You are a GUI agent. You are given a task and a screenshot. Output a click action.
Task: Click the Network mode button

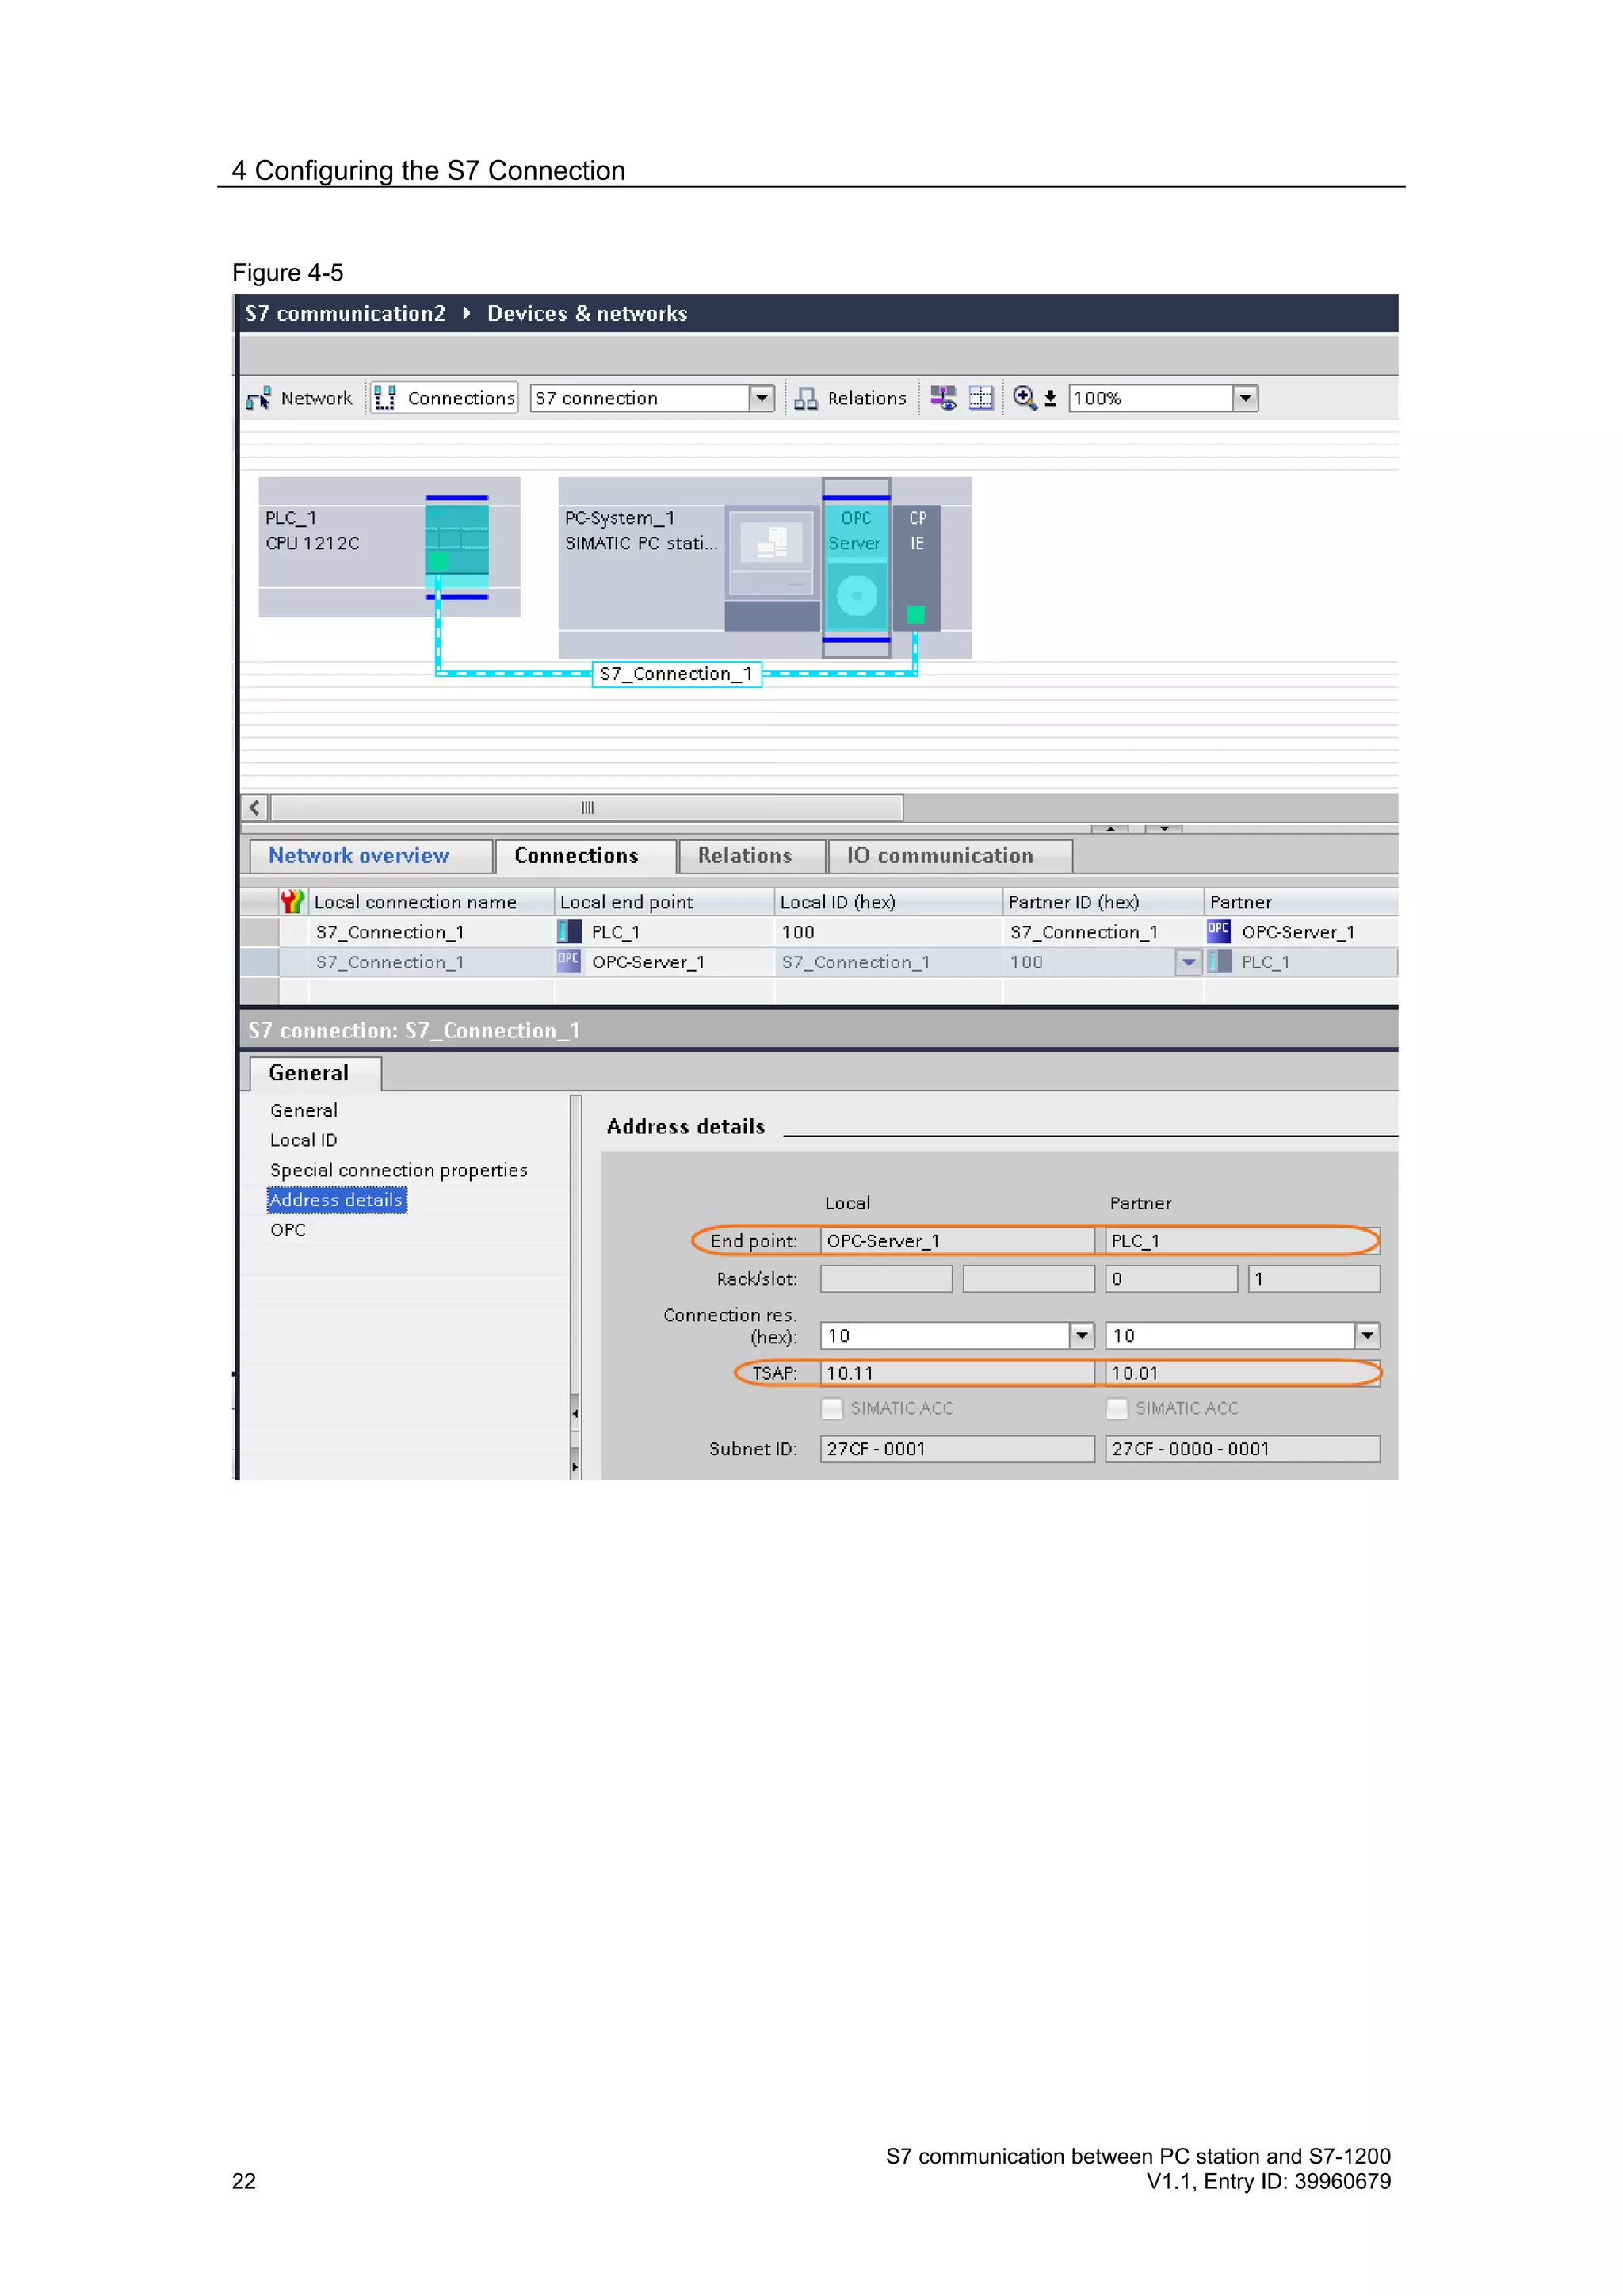tap(300, 398)
